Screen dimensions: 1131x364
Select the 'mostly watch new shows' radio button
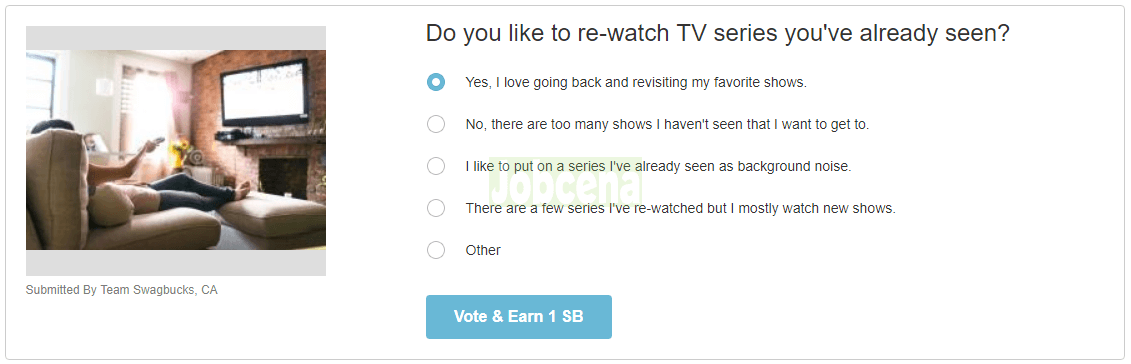click(x=436, y=208)
